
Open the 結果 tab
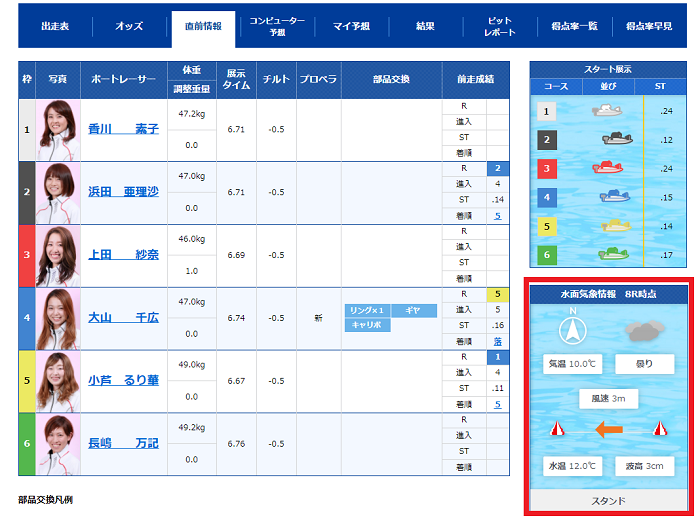[x=425, y=27]
